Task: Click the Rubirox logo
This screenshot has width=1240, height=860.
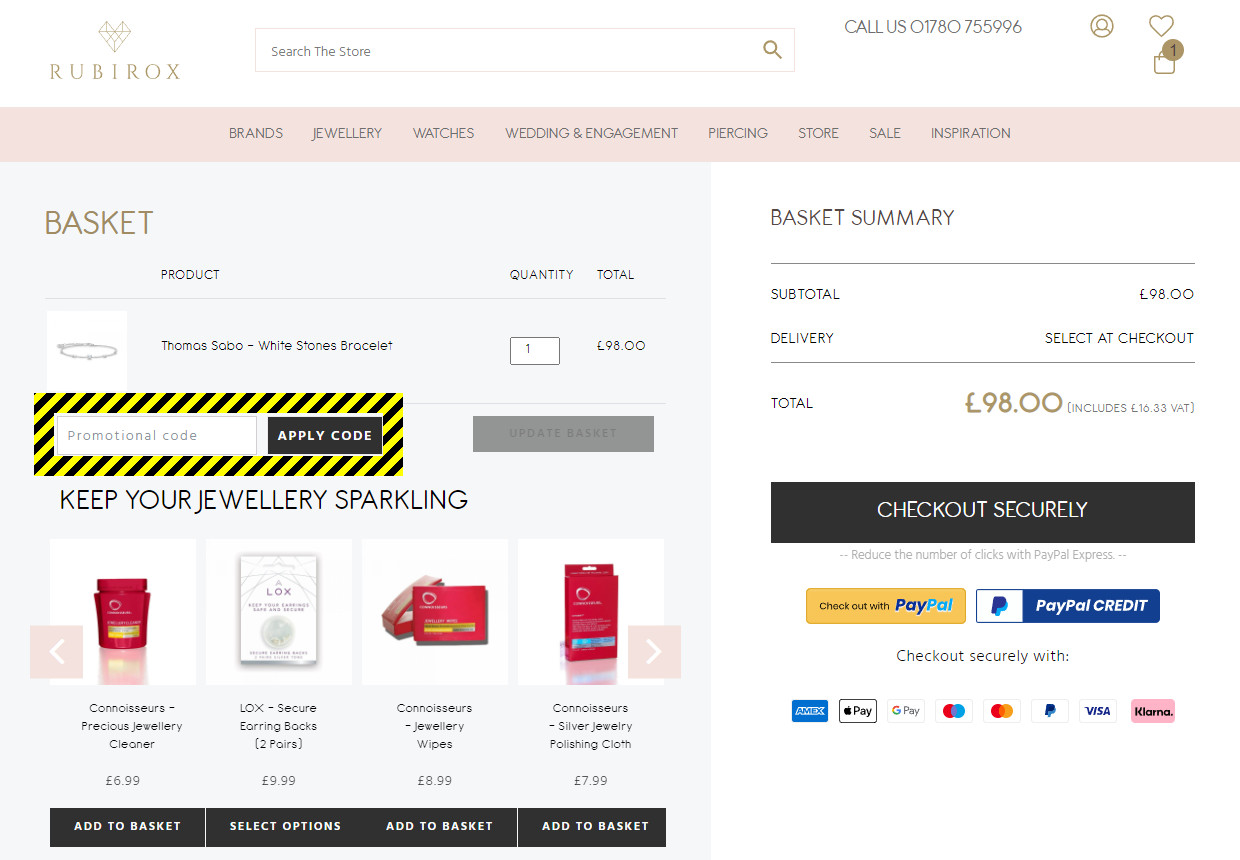Action: 115,51
